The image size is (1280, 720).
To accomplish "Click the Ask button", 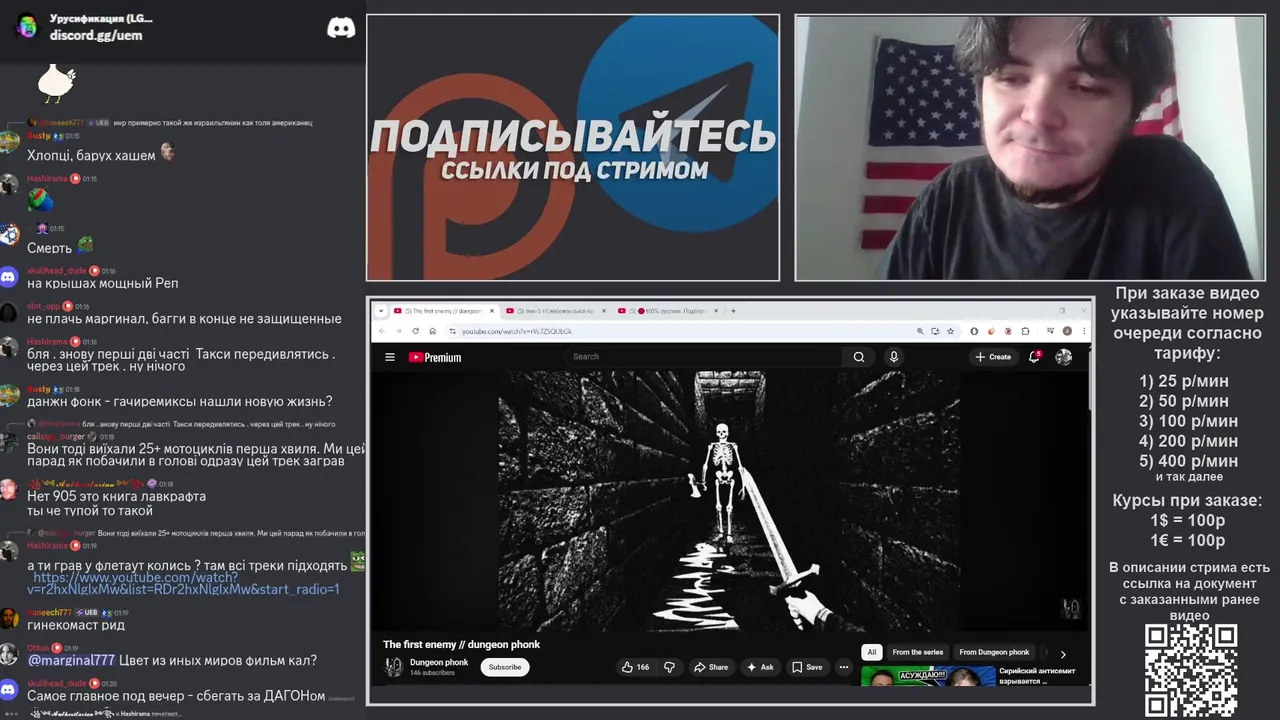I will coord(760,667).
